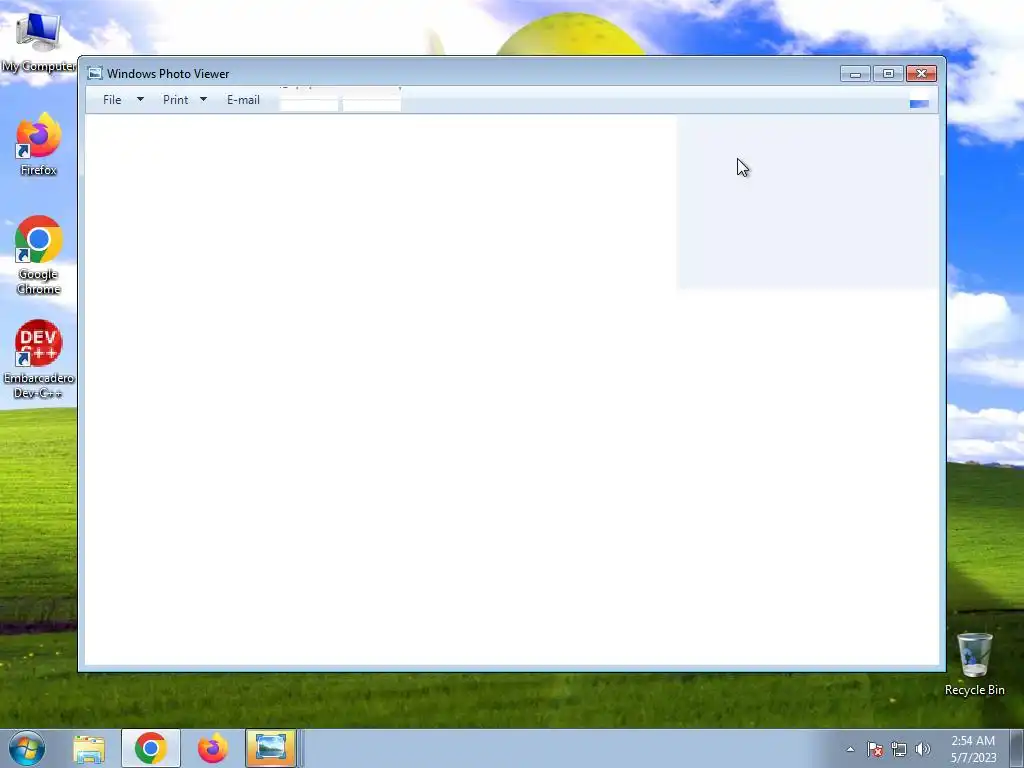Open the network status tray icon
Image resolution: width=1024 pixels, height=768 pixels.
899,749
